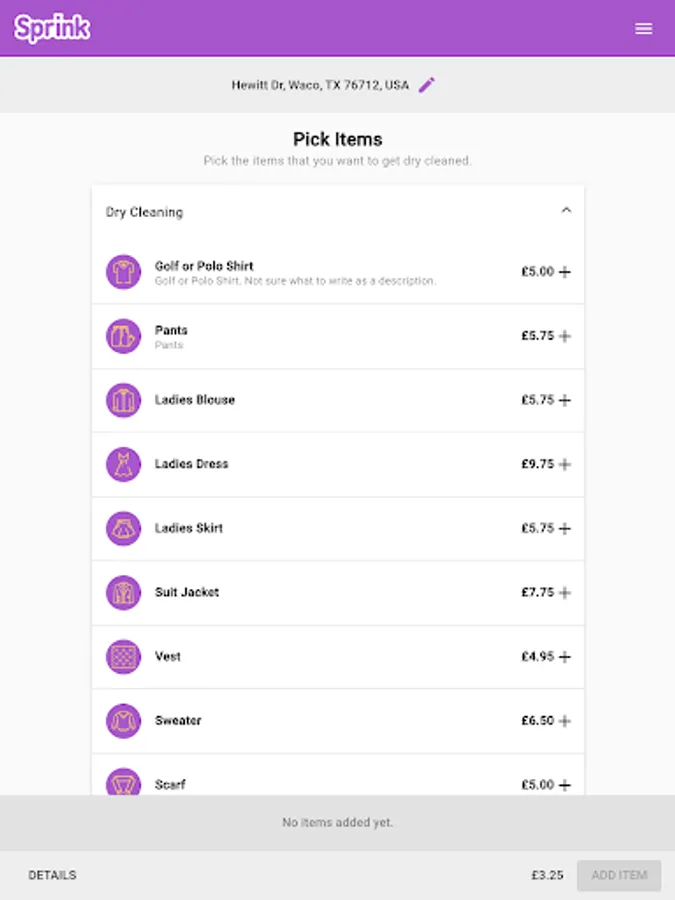Add a Sweater to the order

565,721
